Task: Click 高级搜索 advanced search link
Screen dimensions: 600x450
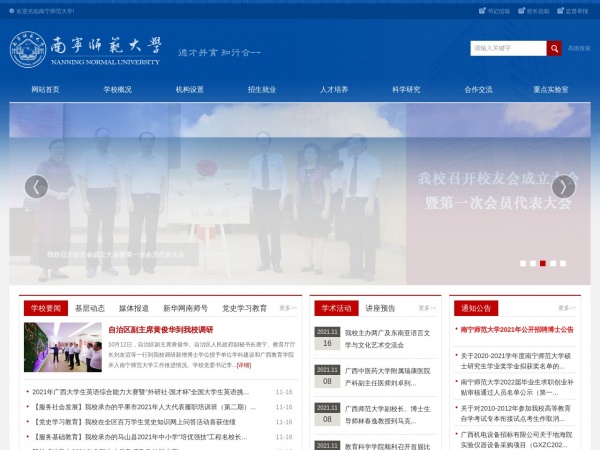Action: pos(579,48)
